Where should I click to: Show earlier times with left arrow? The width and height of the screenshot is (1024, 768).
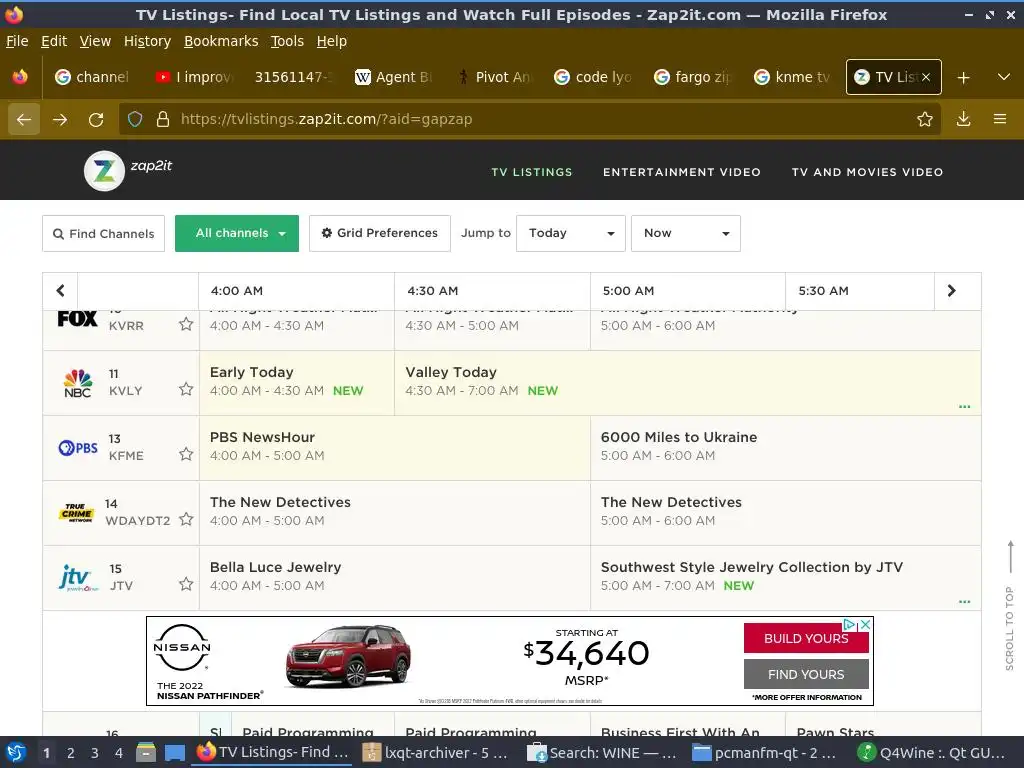60,291
